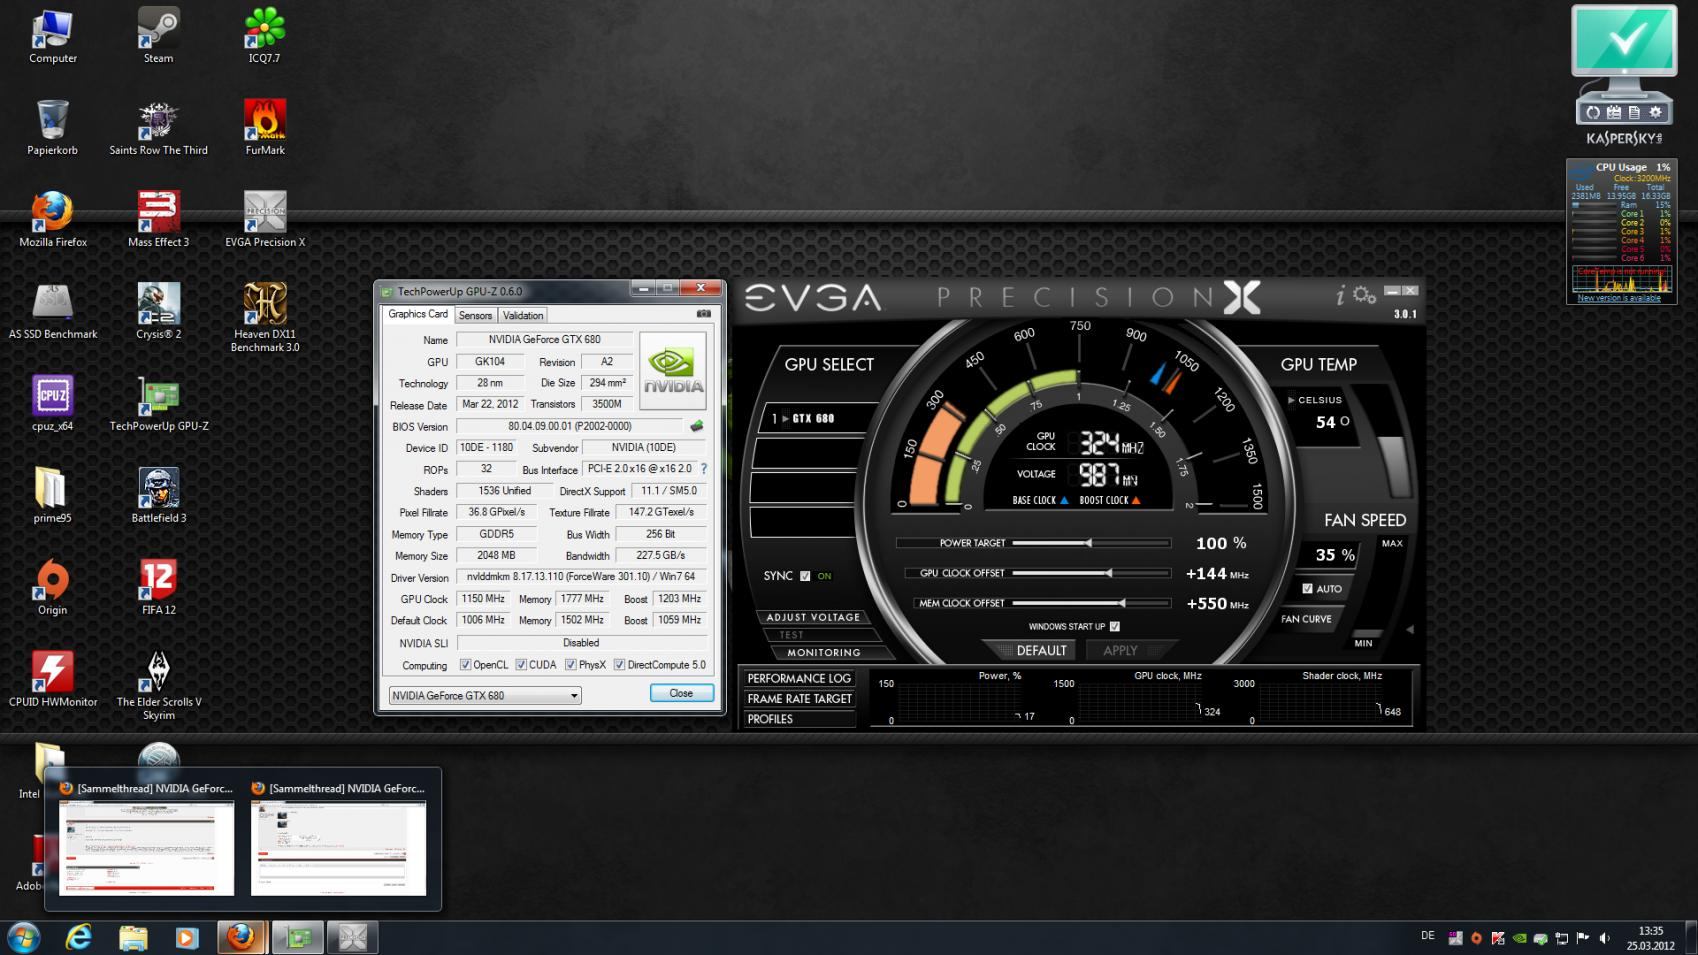Viewport: 1698px width, 955px height.
Task: Click the Power Target slider
Action: [x=1091, y=543]
